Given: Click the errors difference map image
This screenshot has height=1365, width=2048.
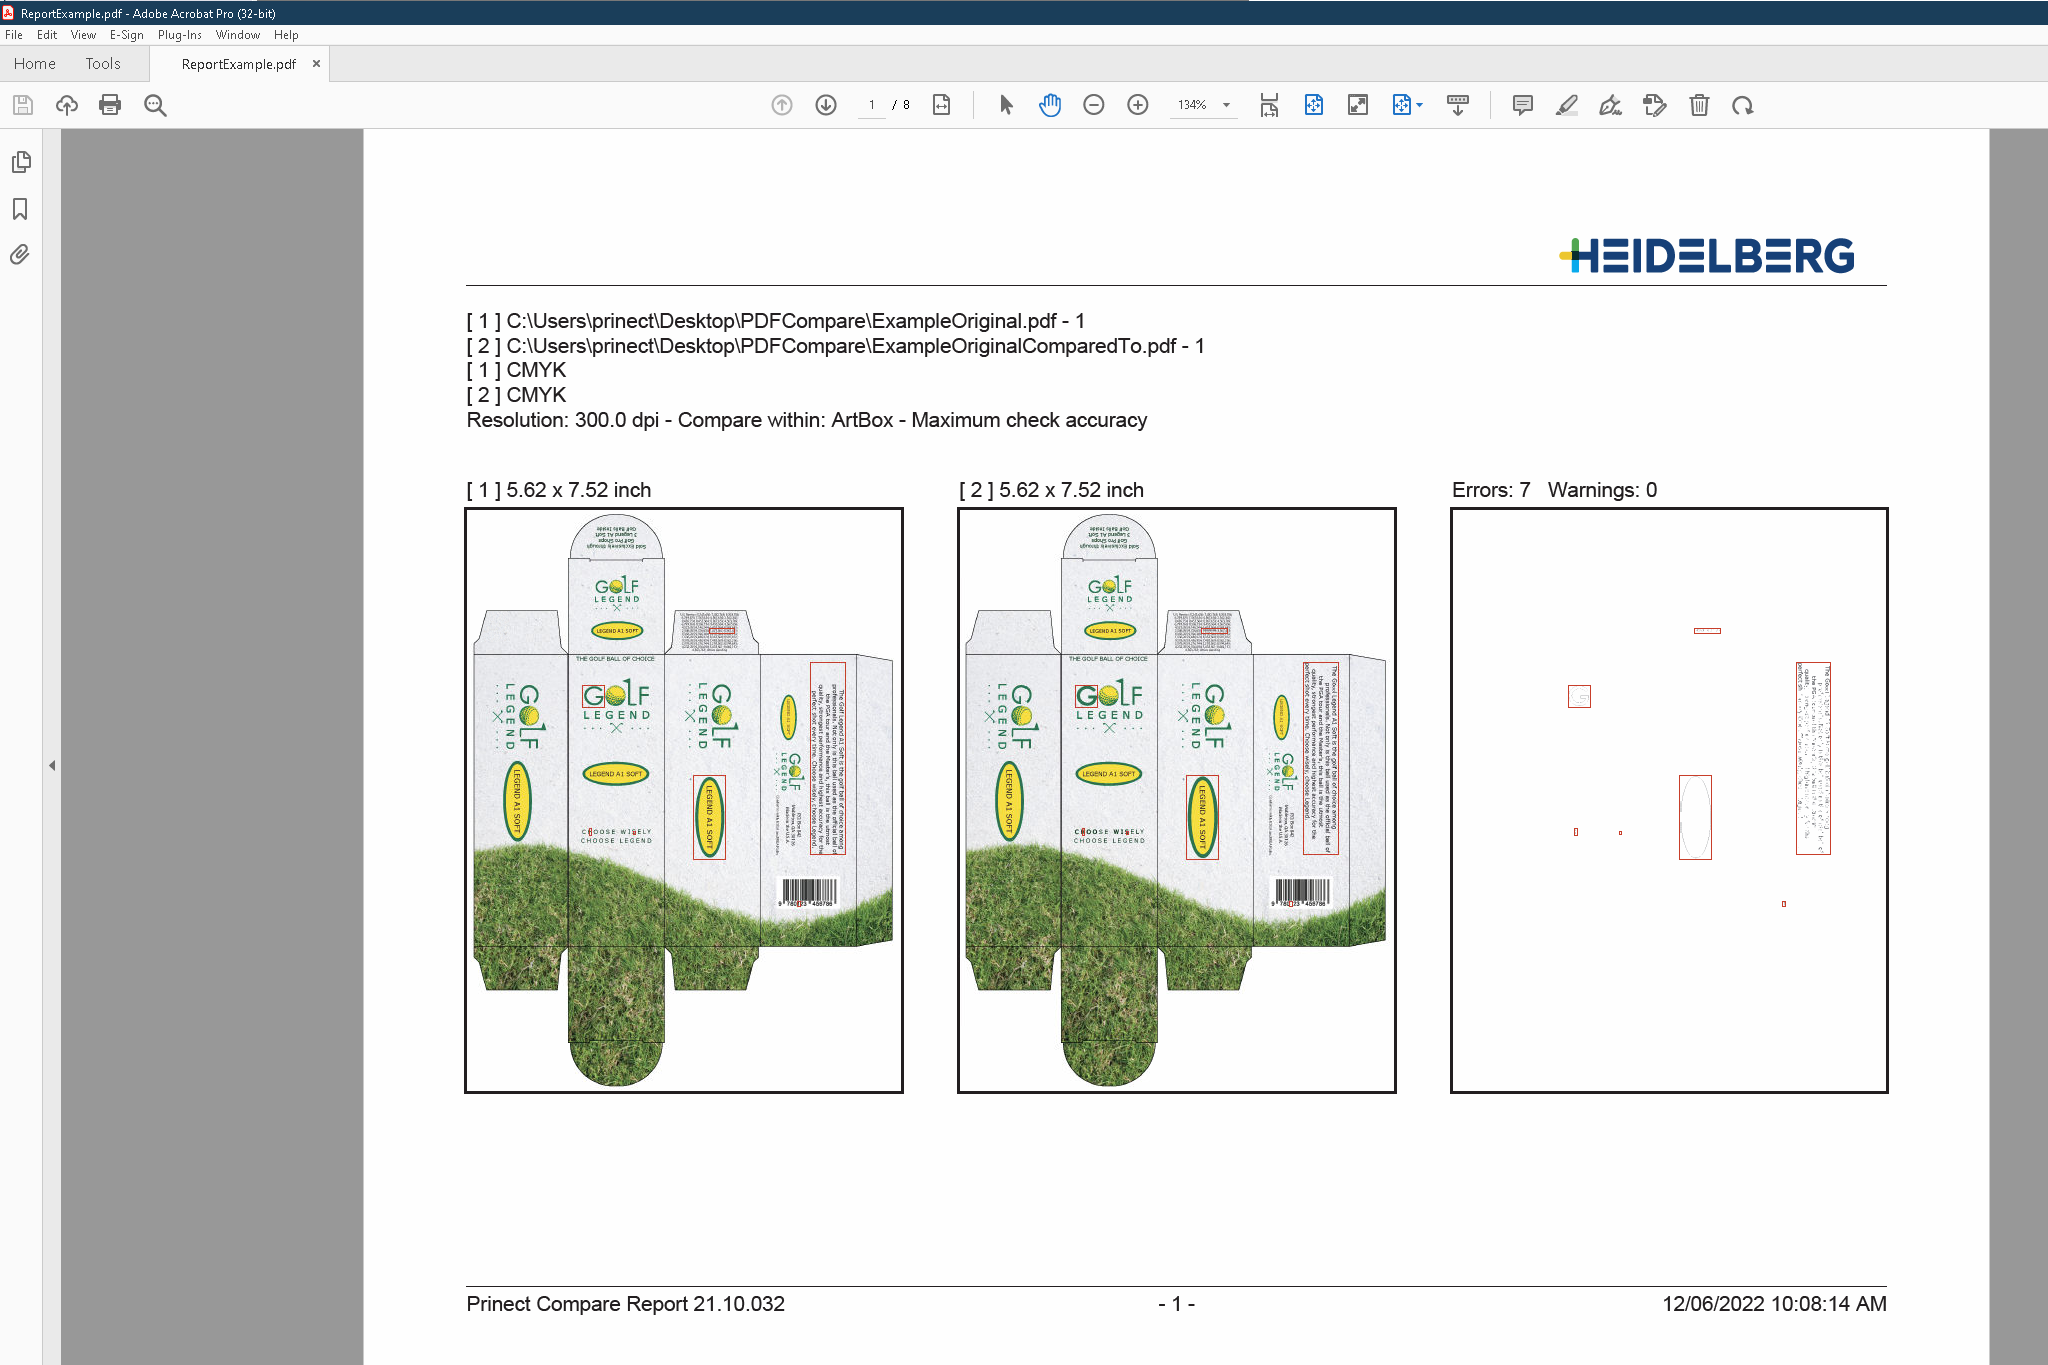Looking at the screenshot, I should 1669,800.
